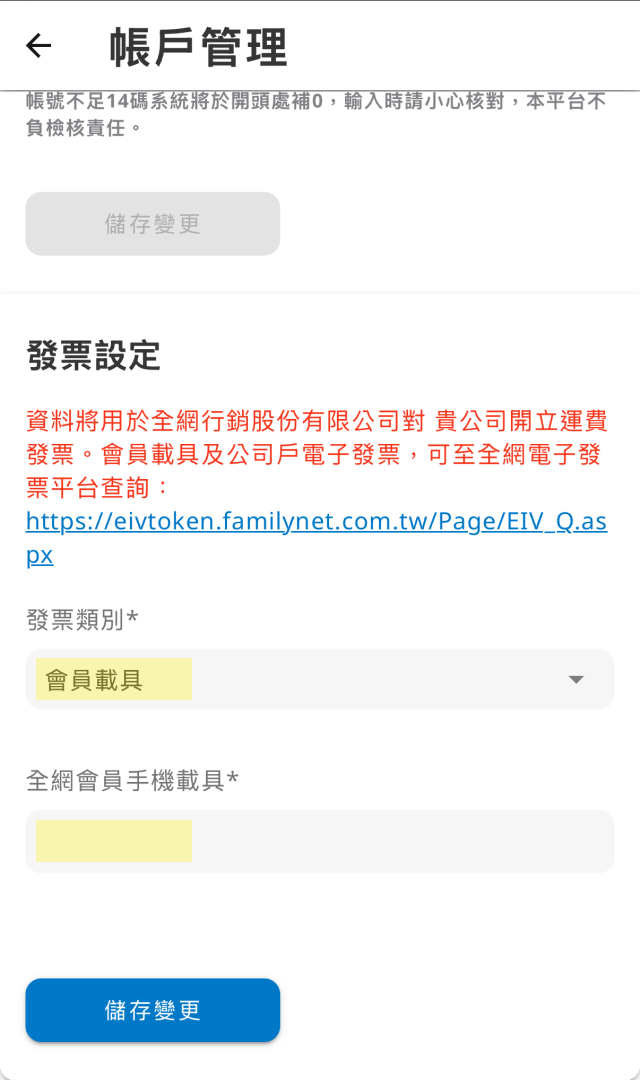The width and height of the screenshot is (640, 1080).
Task: Save the invoice settings changes
Action: [152, 1011]
